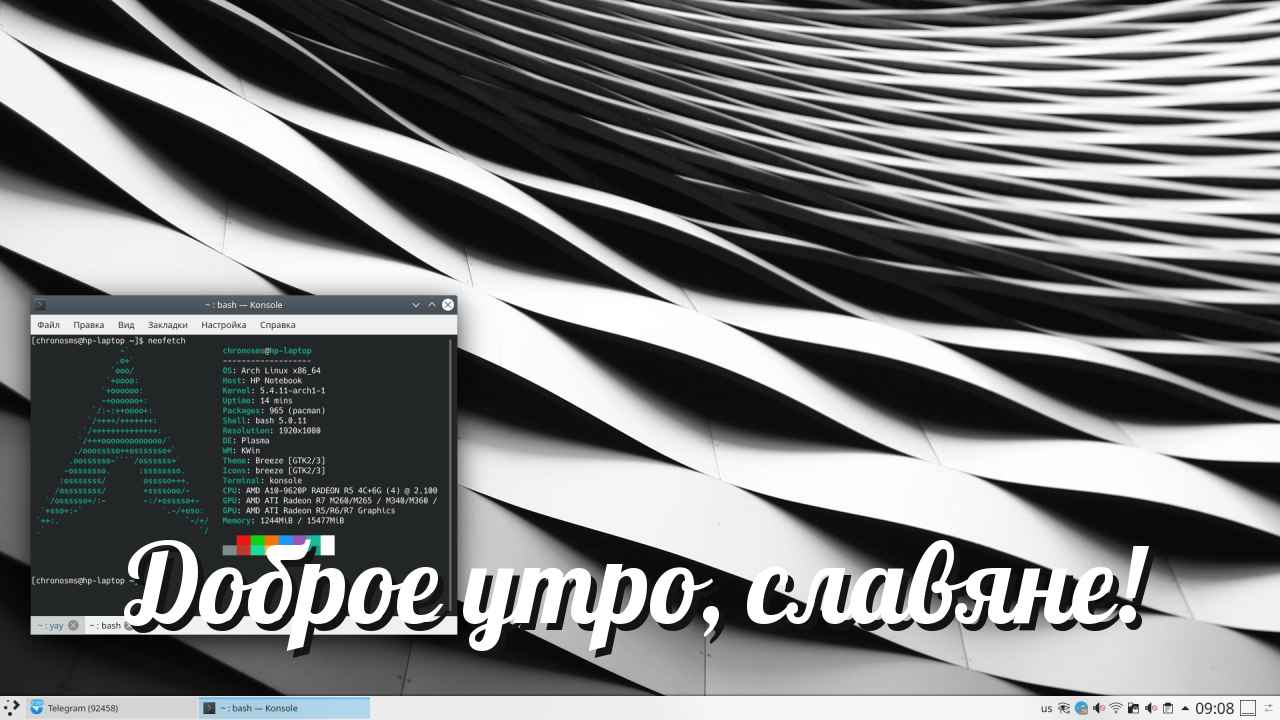Click the us keyboard layout indicator
Screen dimensions: 1280x720
pos(1047,708)
